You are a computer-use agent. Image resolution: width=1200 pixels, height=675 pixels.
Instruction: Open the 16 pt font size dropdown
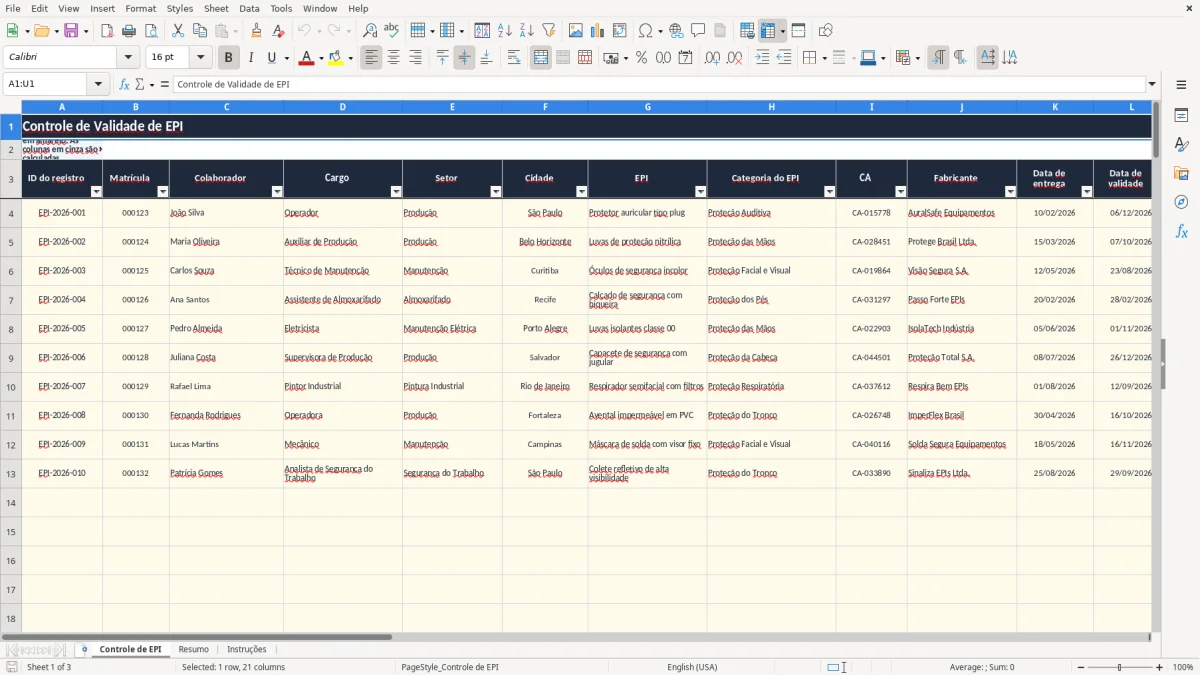click(x=201, y=58)
